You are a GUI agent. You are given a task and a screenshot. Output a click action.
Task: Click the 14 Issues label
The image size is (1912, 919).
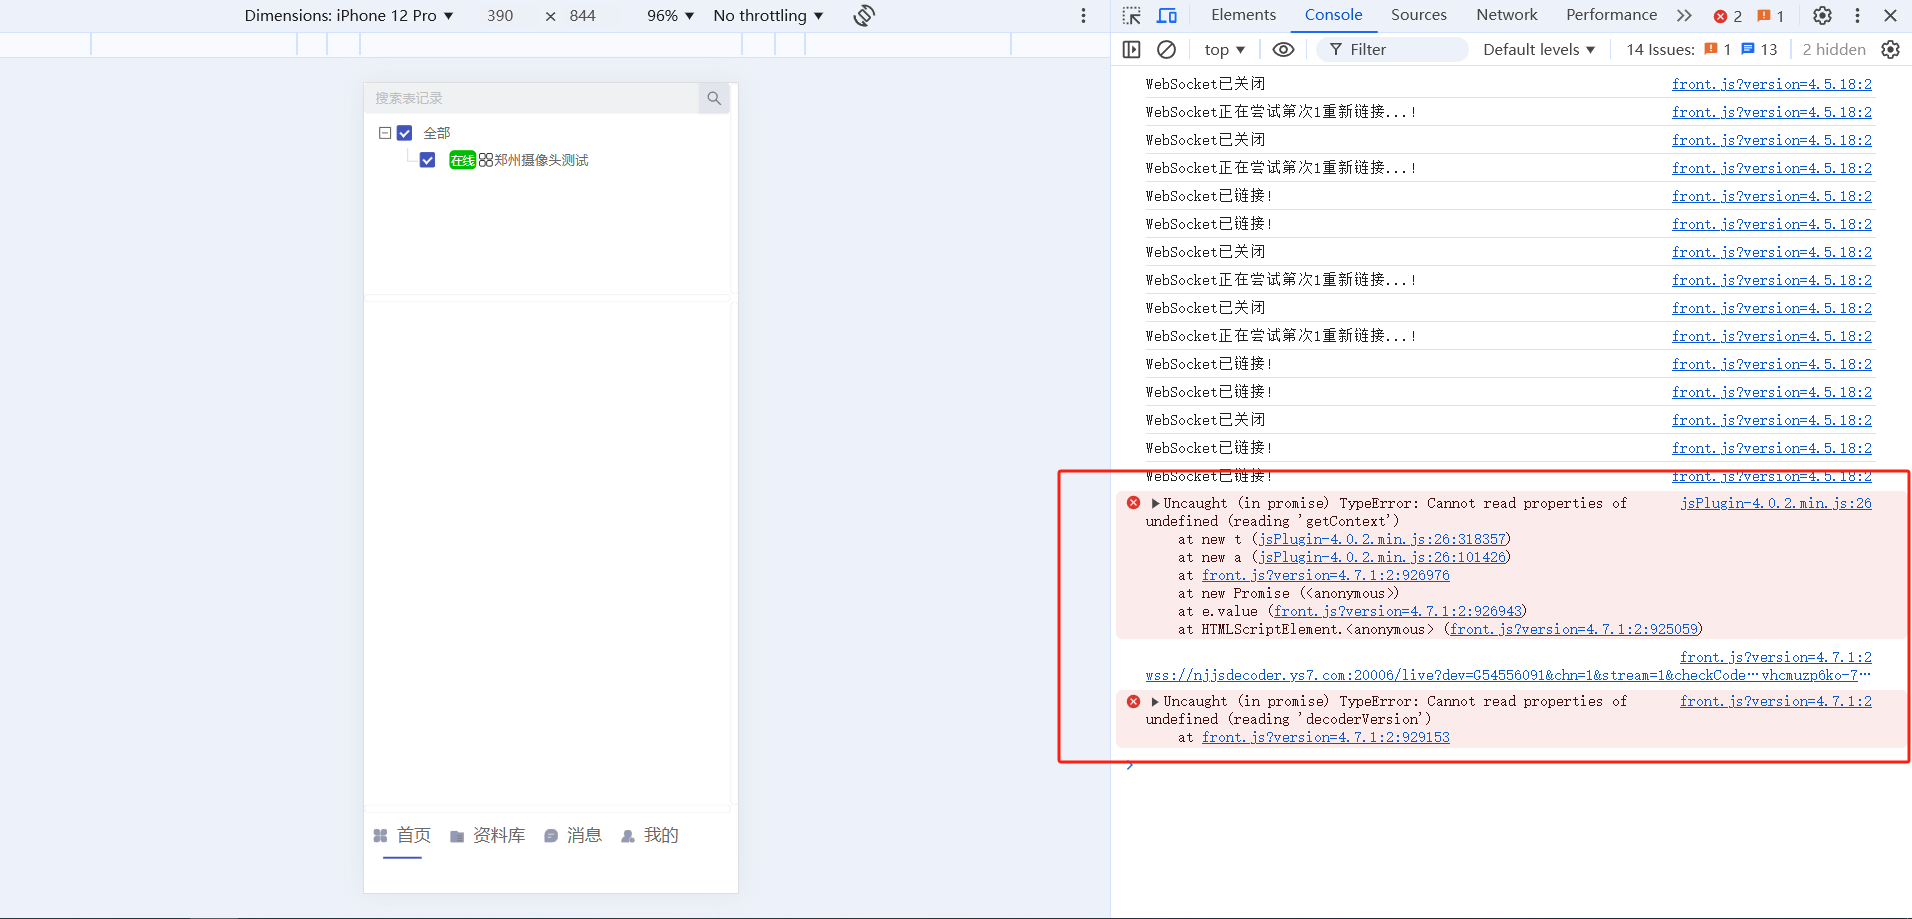click(1660, 49)
